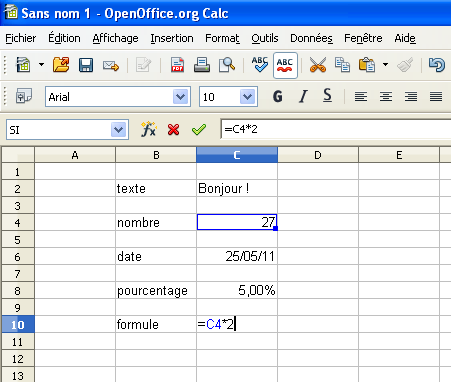This screenshot has width=451, height=382.
Task: Undo the last action icon
Action: click(437, 65)
